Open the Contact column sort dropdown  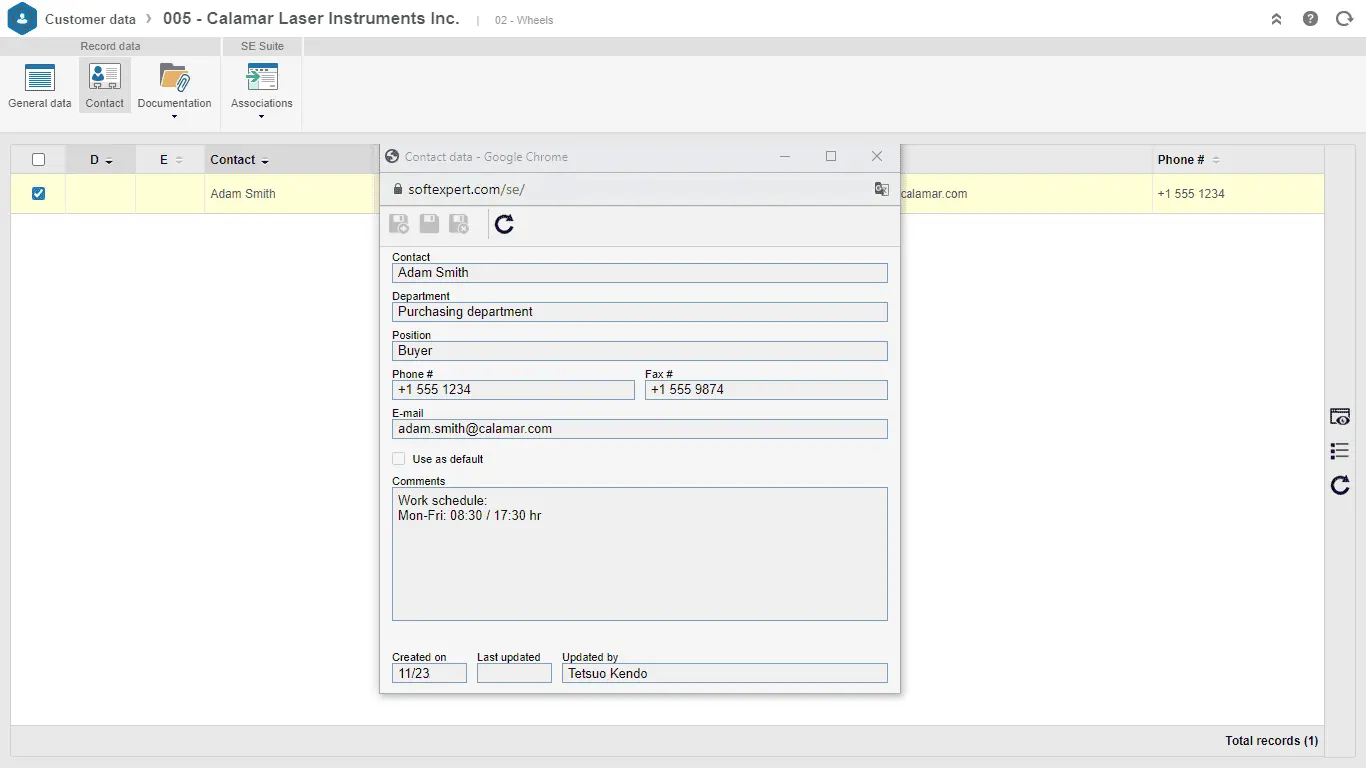click(x=265, y=161)
